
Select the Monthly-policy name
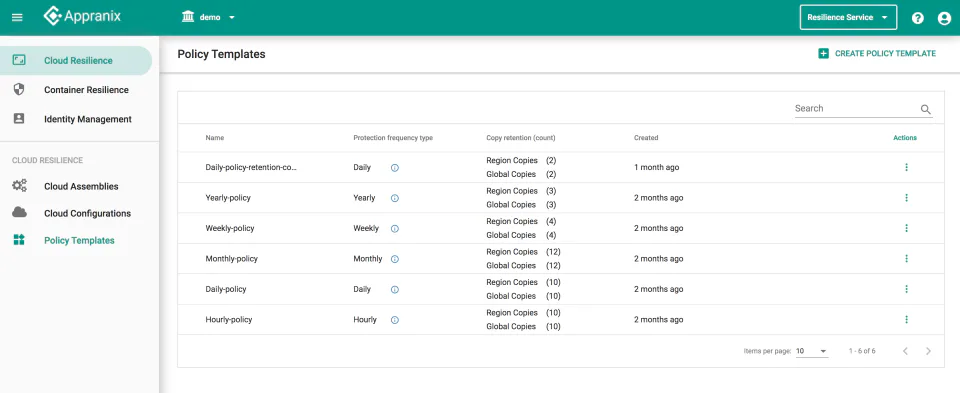tap(231, 258)
